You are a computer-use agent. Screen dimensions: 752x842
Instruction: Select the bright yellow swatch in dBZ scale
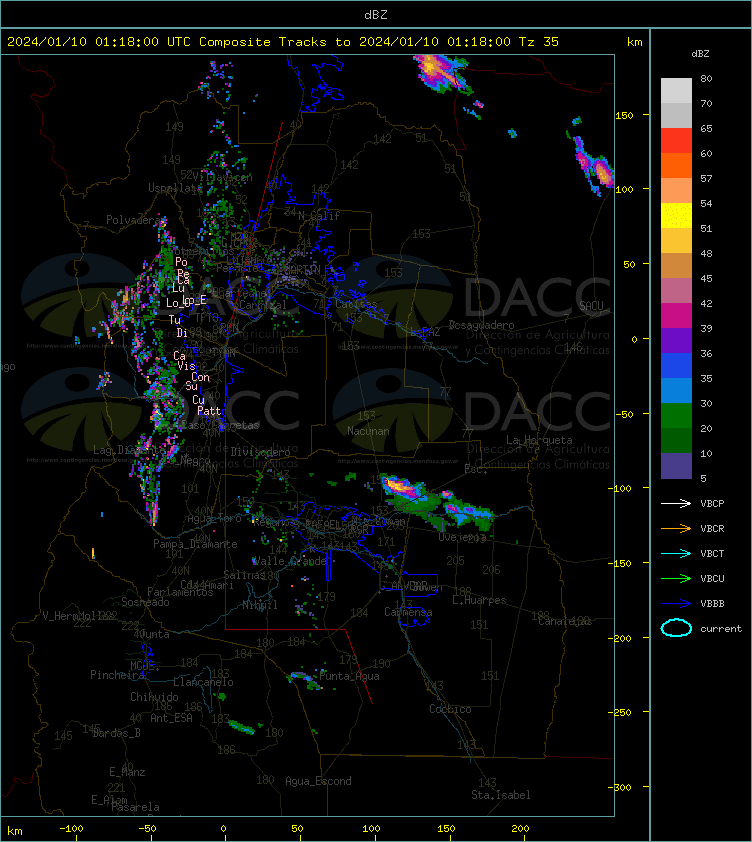(x=676, y=215)
